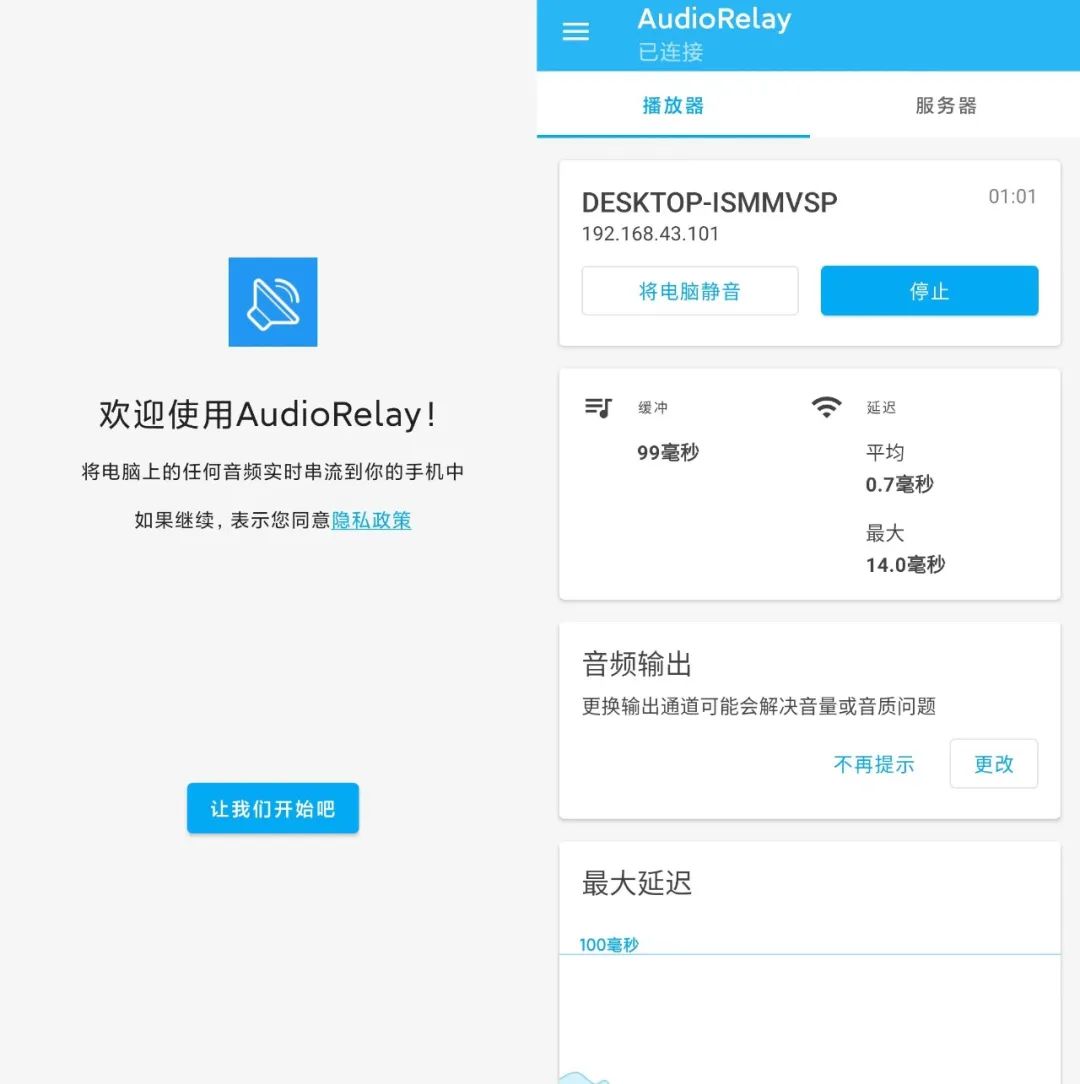The width and height of the screenshot is (1080, 1084).
Task: Click the blue AudioRelay speaker logo
Action: tap(272, 302)
